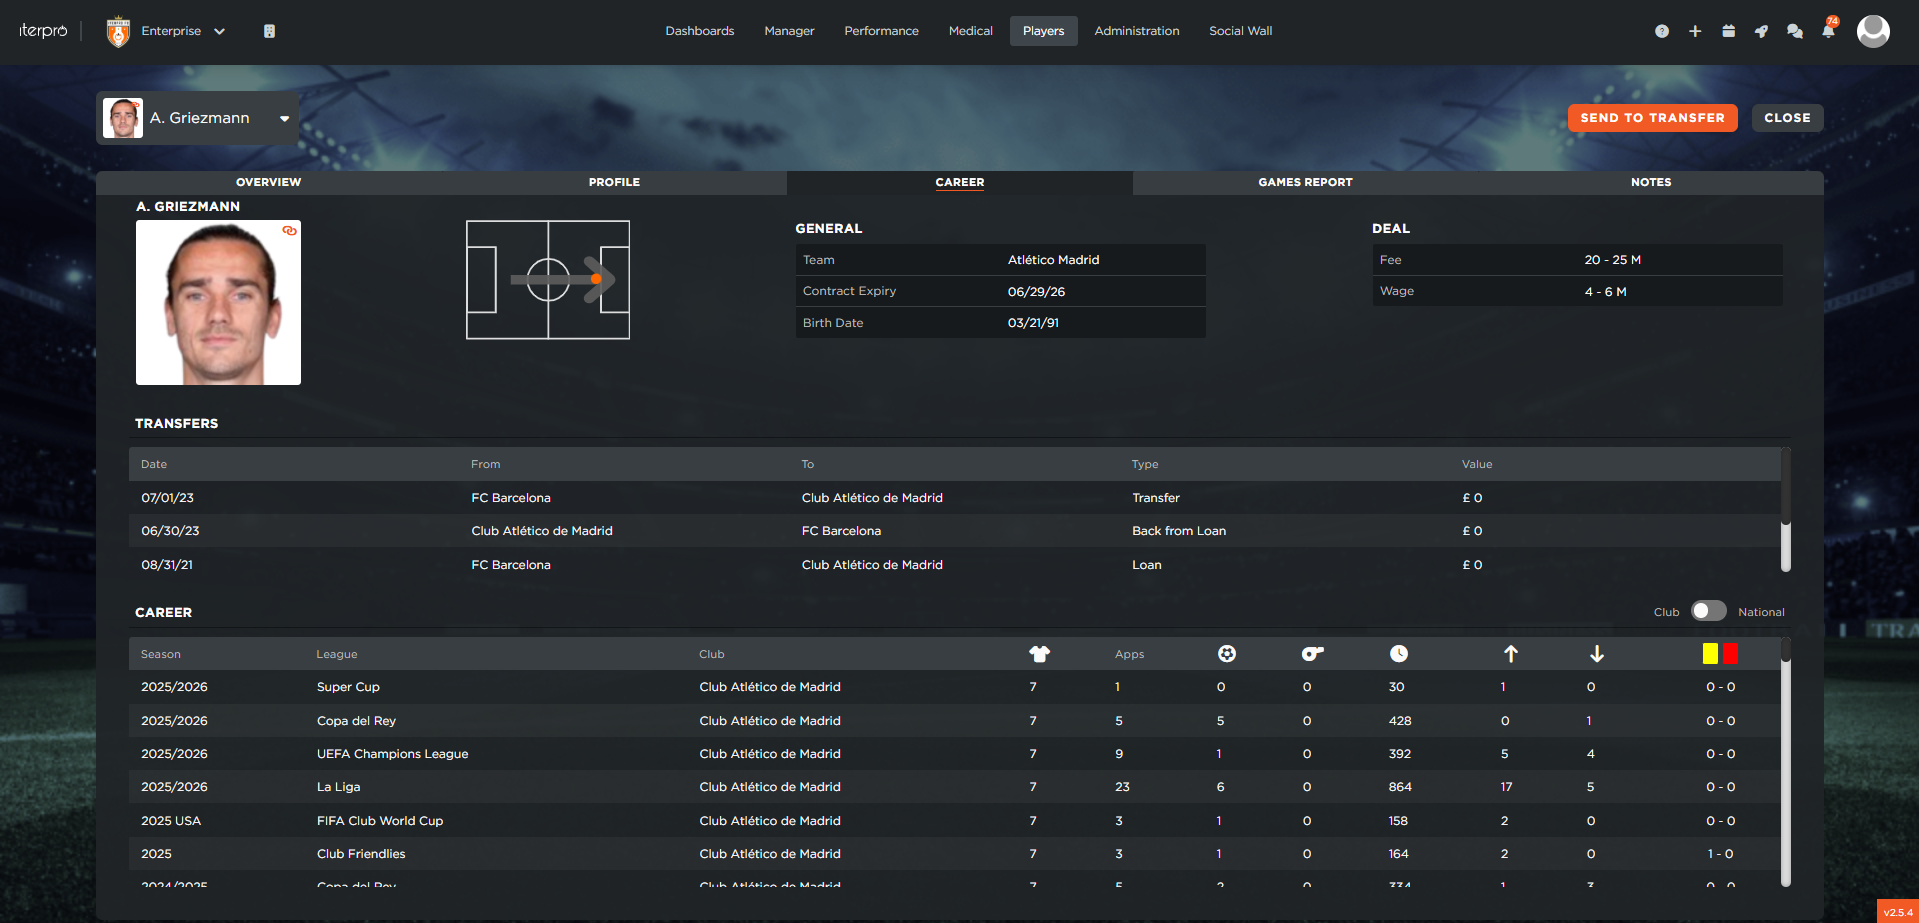Switch to the Games Report tab
The image size is (1919, 923).
[1305, 182]
